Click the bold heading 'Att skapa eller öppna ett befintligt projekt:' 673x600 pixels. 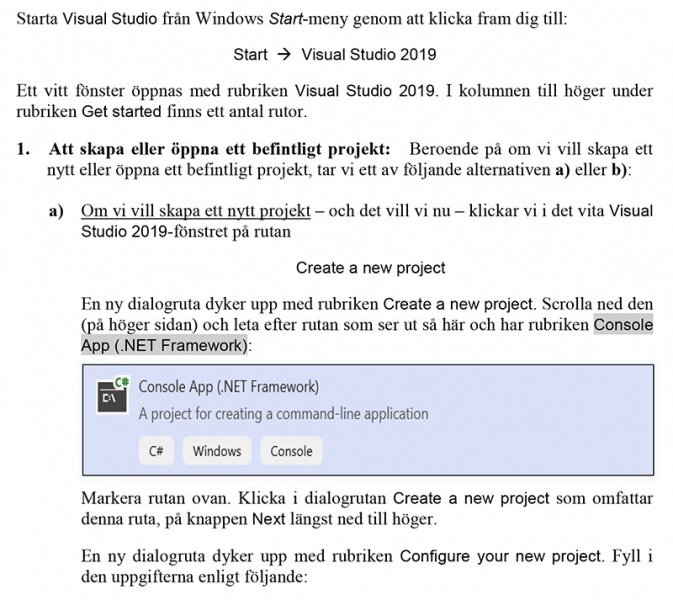coord(219,149)
